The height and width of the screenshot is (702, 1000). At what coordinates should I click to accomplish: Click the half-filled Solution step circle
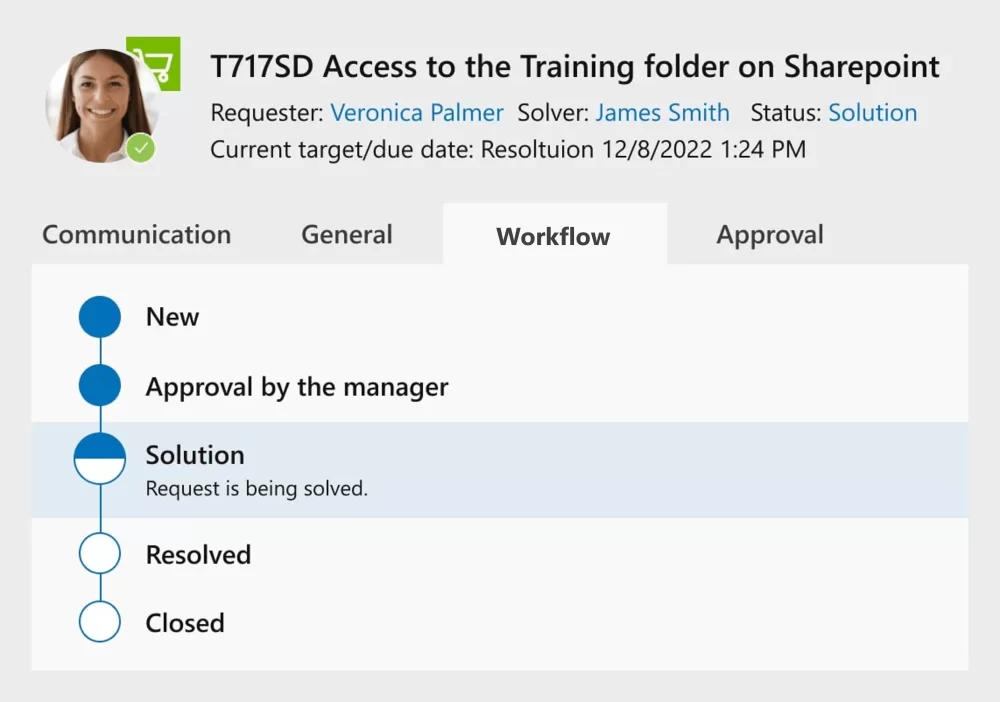100,458
